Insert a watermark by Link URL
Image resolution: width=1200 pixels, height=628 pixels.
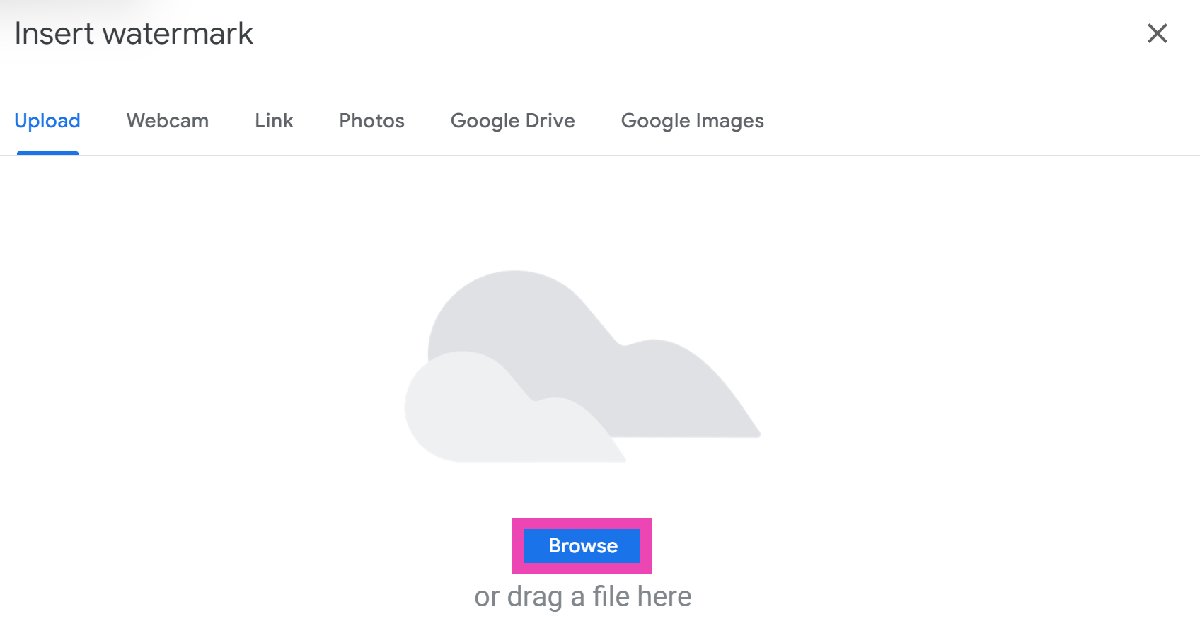click(273, 121)
